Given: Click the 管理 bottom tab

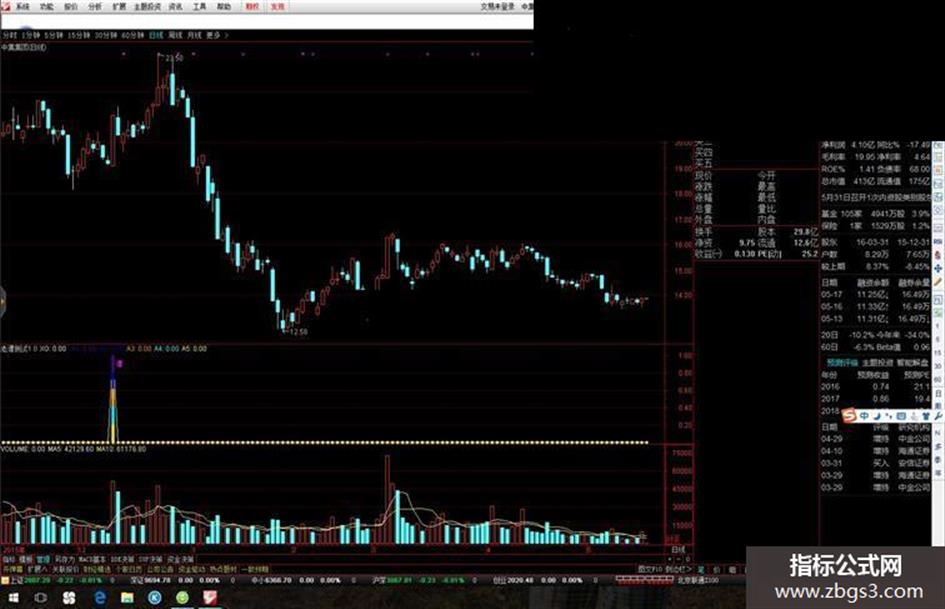Looking at the screenshot, I should 43,560.
